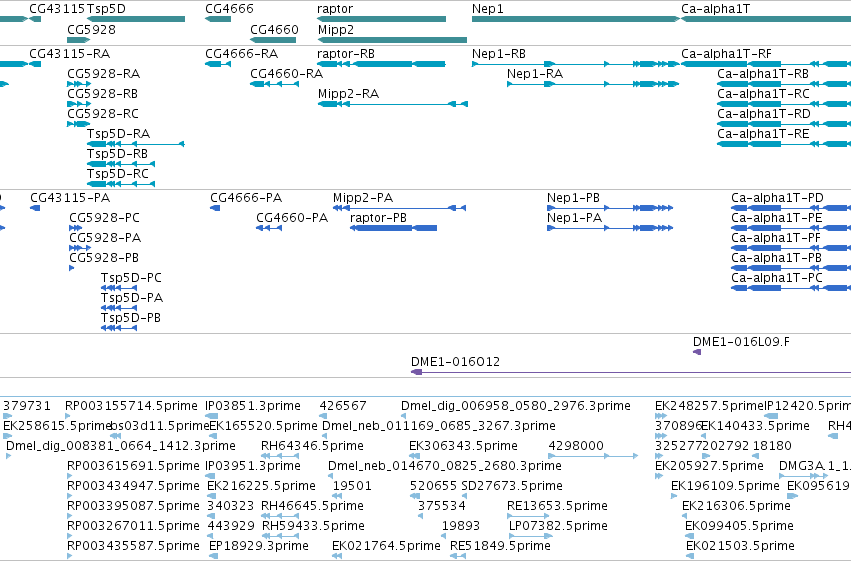This screenshot has height=561, width=851.
Task: Click the CG4660 gene label
Action: click(x=274, y=30)
